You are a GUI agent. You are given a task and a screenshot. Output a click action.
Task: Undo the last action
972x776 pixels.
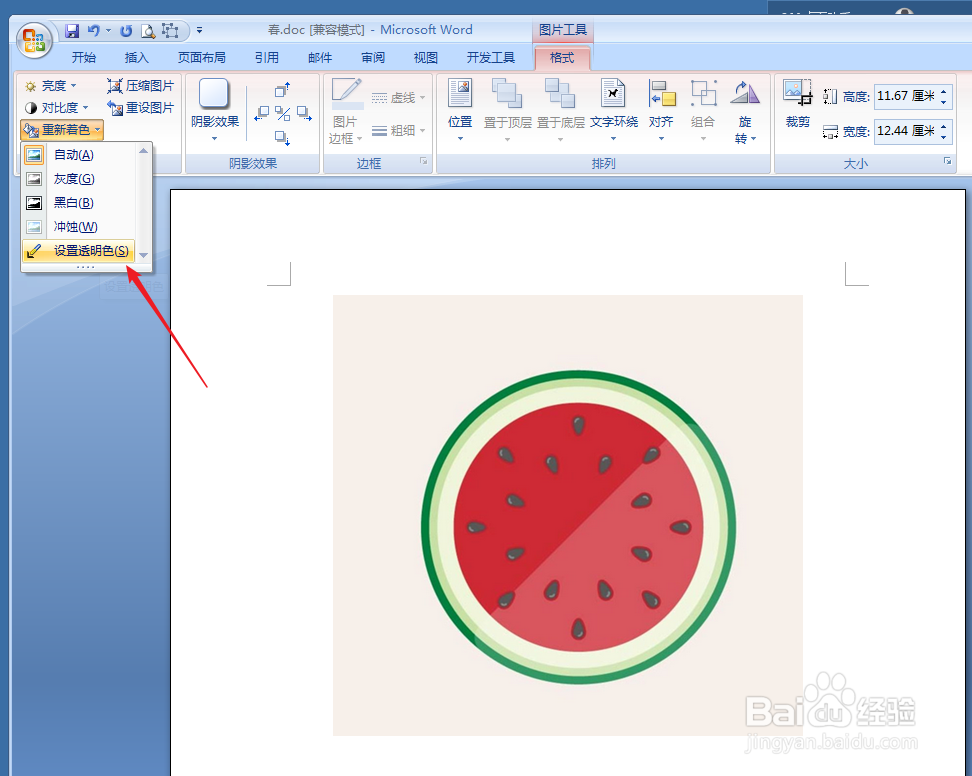[x=94, y=30]
